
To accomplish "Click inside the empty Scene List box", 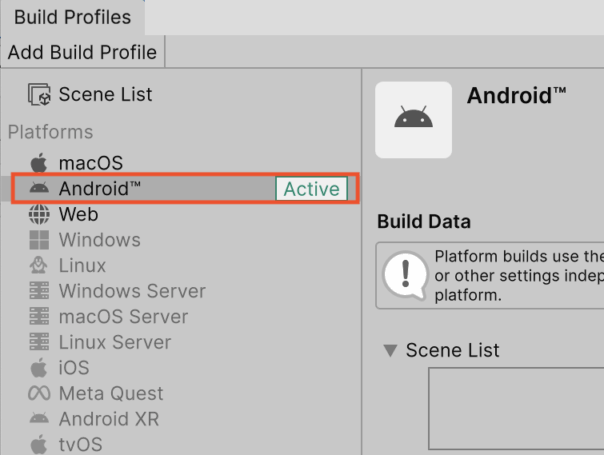I will click(515, 410).
